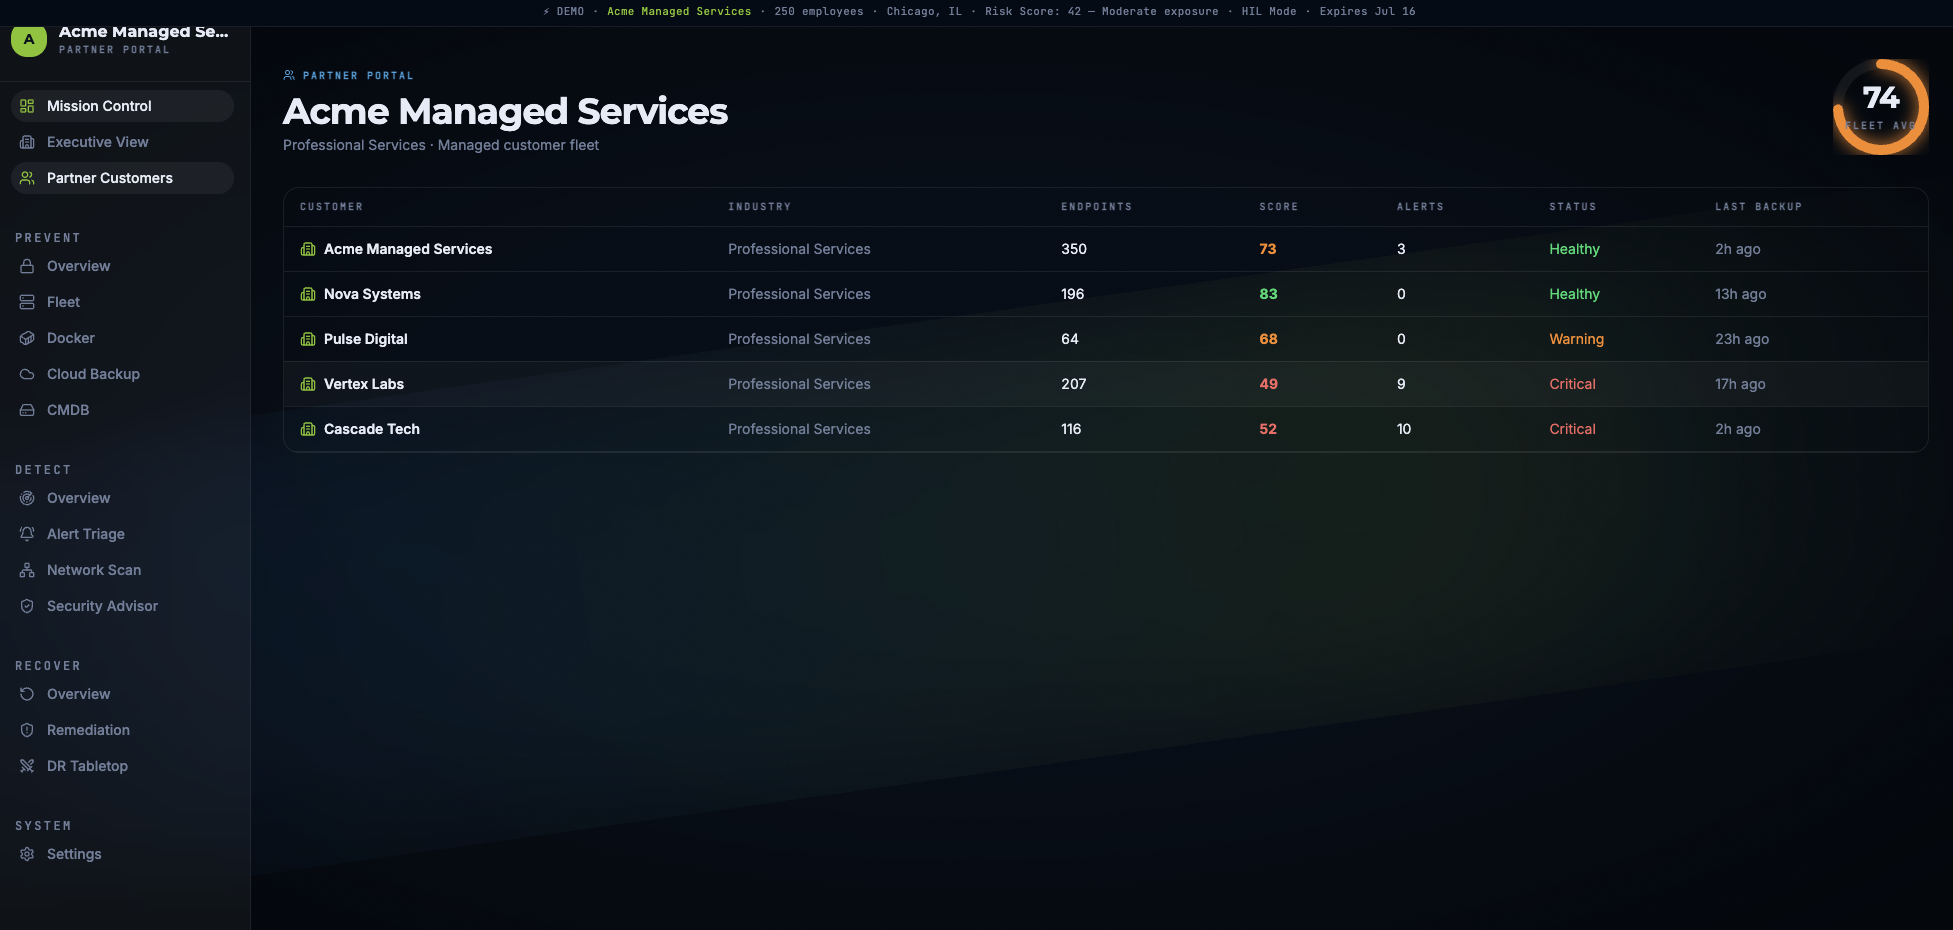This screenshot has width=1953, height=930.
Task: Click CMDB in sidebar
Action: (122, 410)
